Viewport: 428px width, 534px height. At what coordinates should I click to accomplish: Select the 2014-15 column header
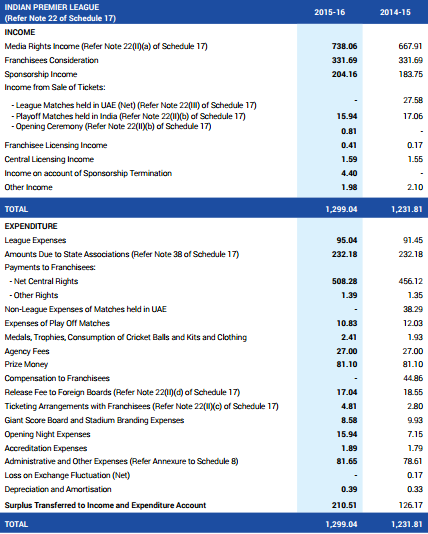pos(395,12)
